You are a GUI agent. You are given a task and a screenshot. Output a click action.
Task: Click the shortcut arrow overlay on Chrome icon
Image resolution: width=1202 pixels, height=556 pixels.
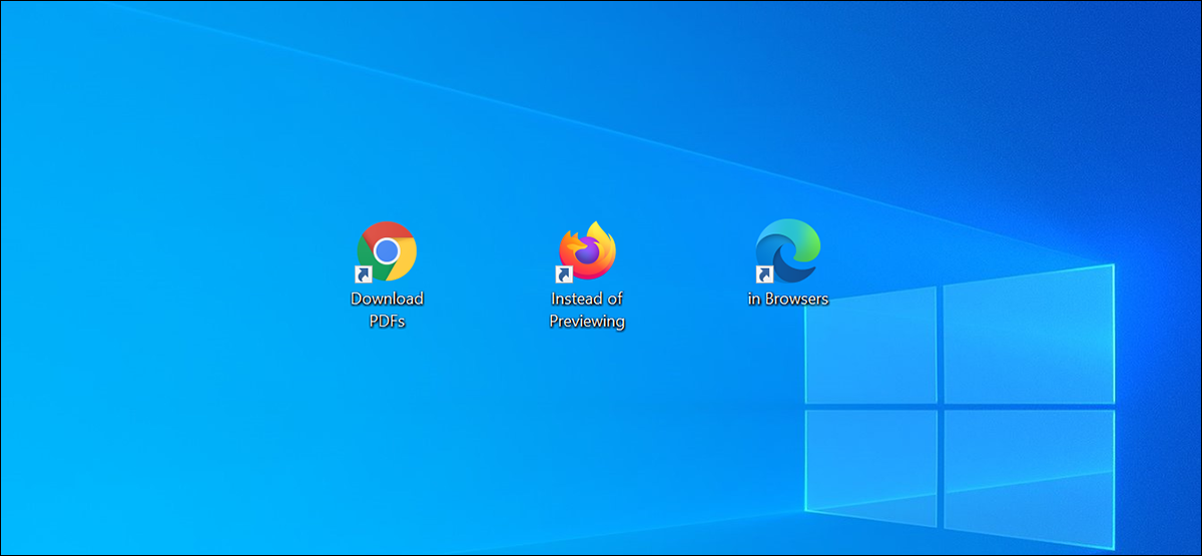tap(365, 273)
